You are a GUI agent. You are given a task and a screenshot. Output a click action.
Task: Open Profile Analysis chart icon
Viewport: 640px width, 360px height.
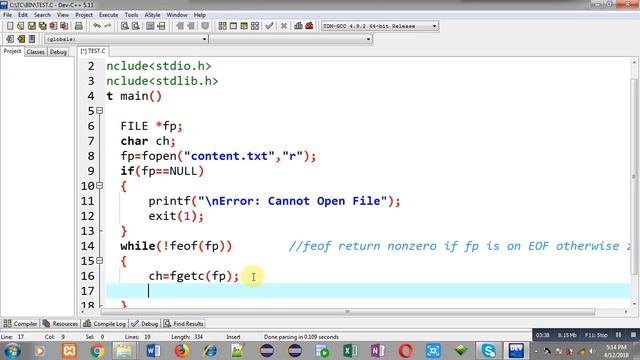click(x=298, y=26)
